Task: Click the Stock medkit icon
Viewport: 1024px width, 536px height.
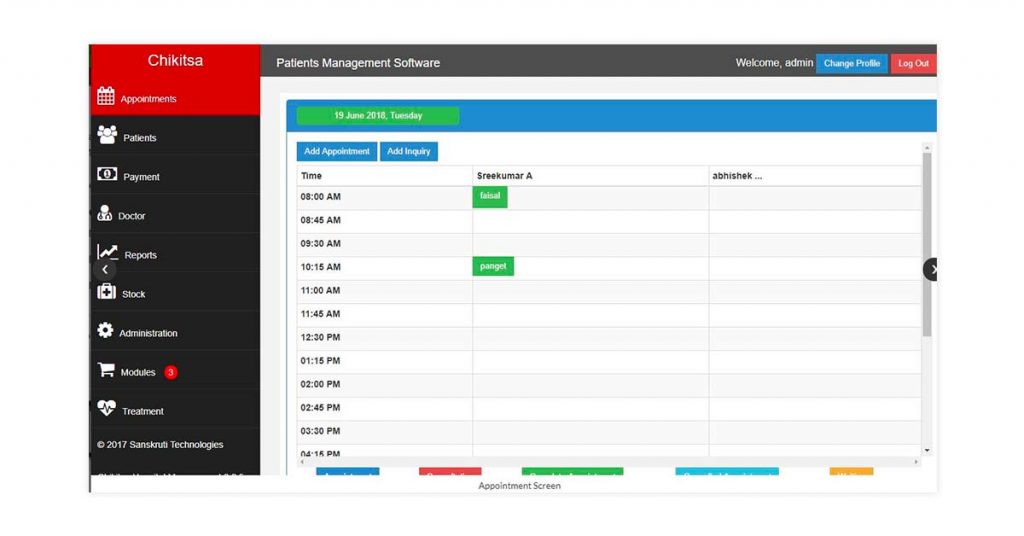Action: point(106,291)
